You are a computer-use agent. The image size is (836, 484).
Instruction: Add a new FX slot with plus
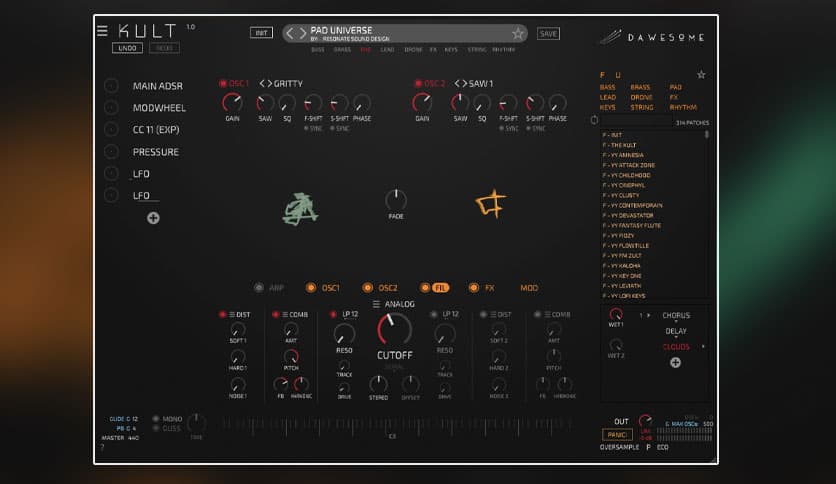(675, 362)
